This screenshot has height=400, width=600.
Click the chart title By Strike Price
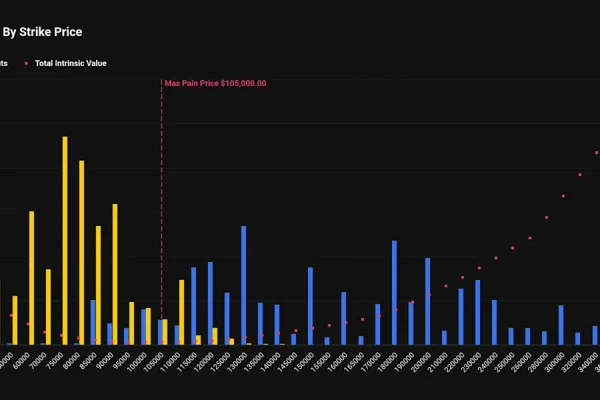click(x=42, y=32)
